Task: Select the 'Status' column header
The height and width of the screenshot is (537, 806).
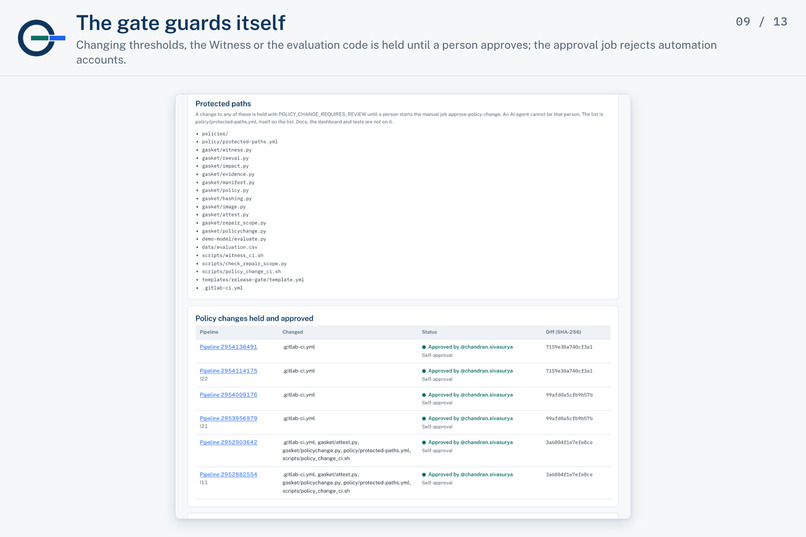Action: pos(429,332)
